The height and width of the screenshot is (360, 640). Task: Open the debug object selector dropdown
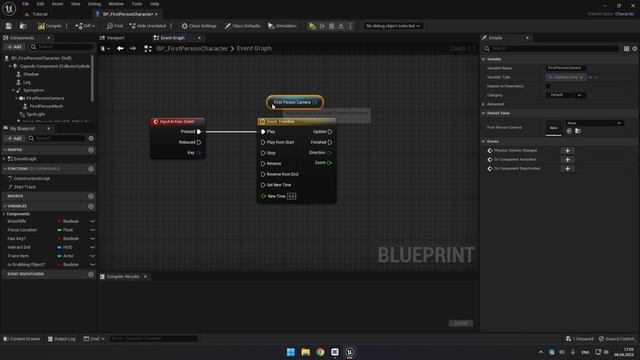(393, 26)
